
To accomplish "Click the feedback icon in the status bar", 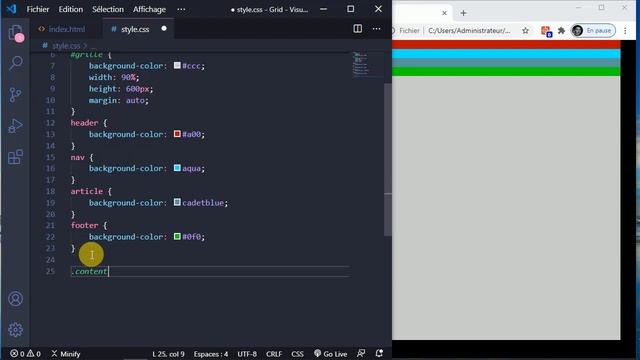I will coord(361,353).
